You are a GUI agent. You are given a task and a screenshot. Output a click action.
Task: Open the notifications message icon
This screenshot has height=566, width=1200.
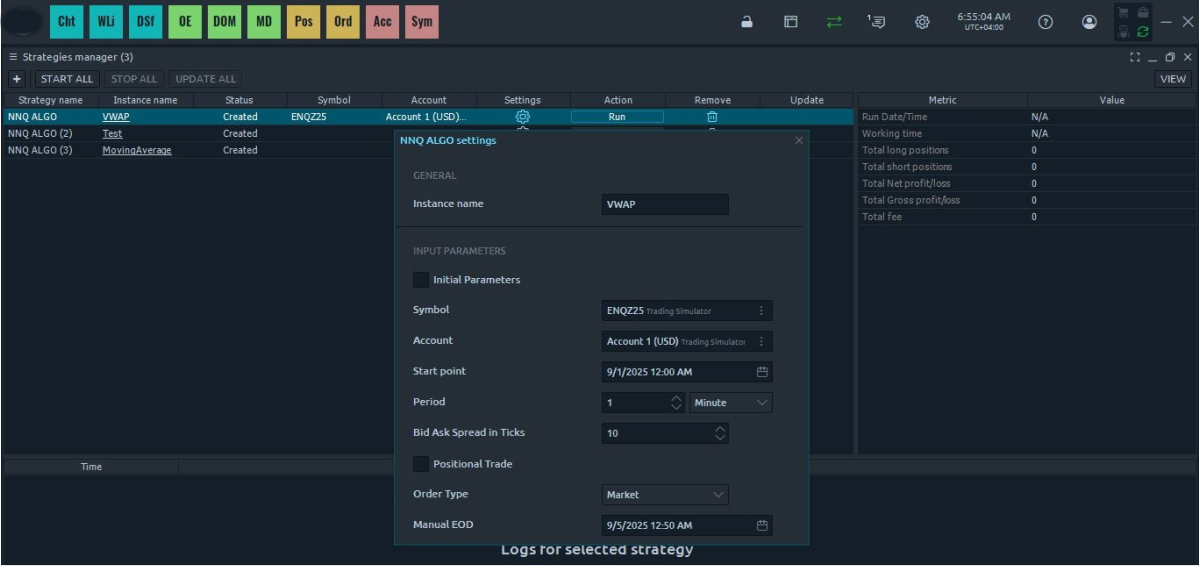tap(876, 22)
